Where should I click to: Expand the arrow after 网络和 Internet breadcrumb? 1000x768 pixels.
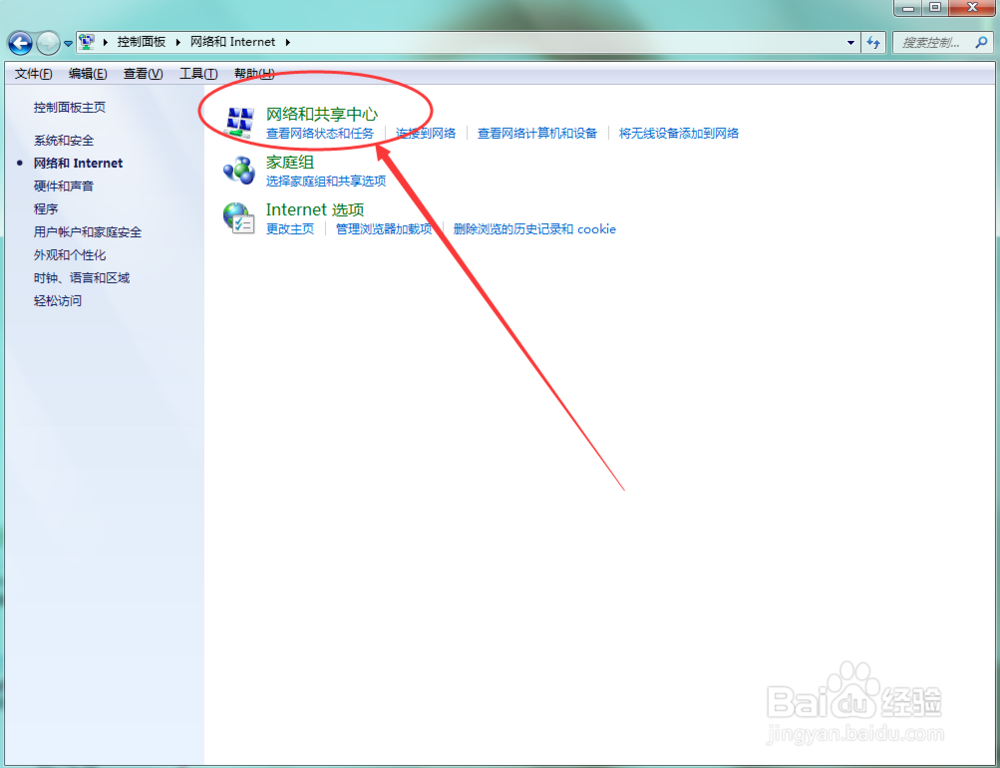pos(288,42)
